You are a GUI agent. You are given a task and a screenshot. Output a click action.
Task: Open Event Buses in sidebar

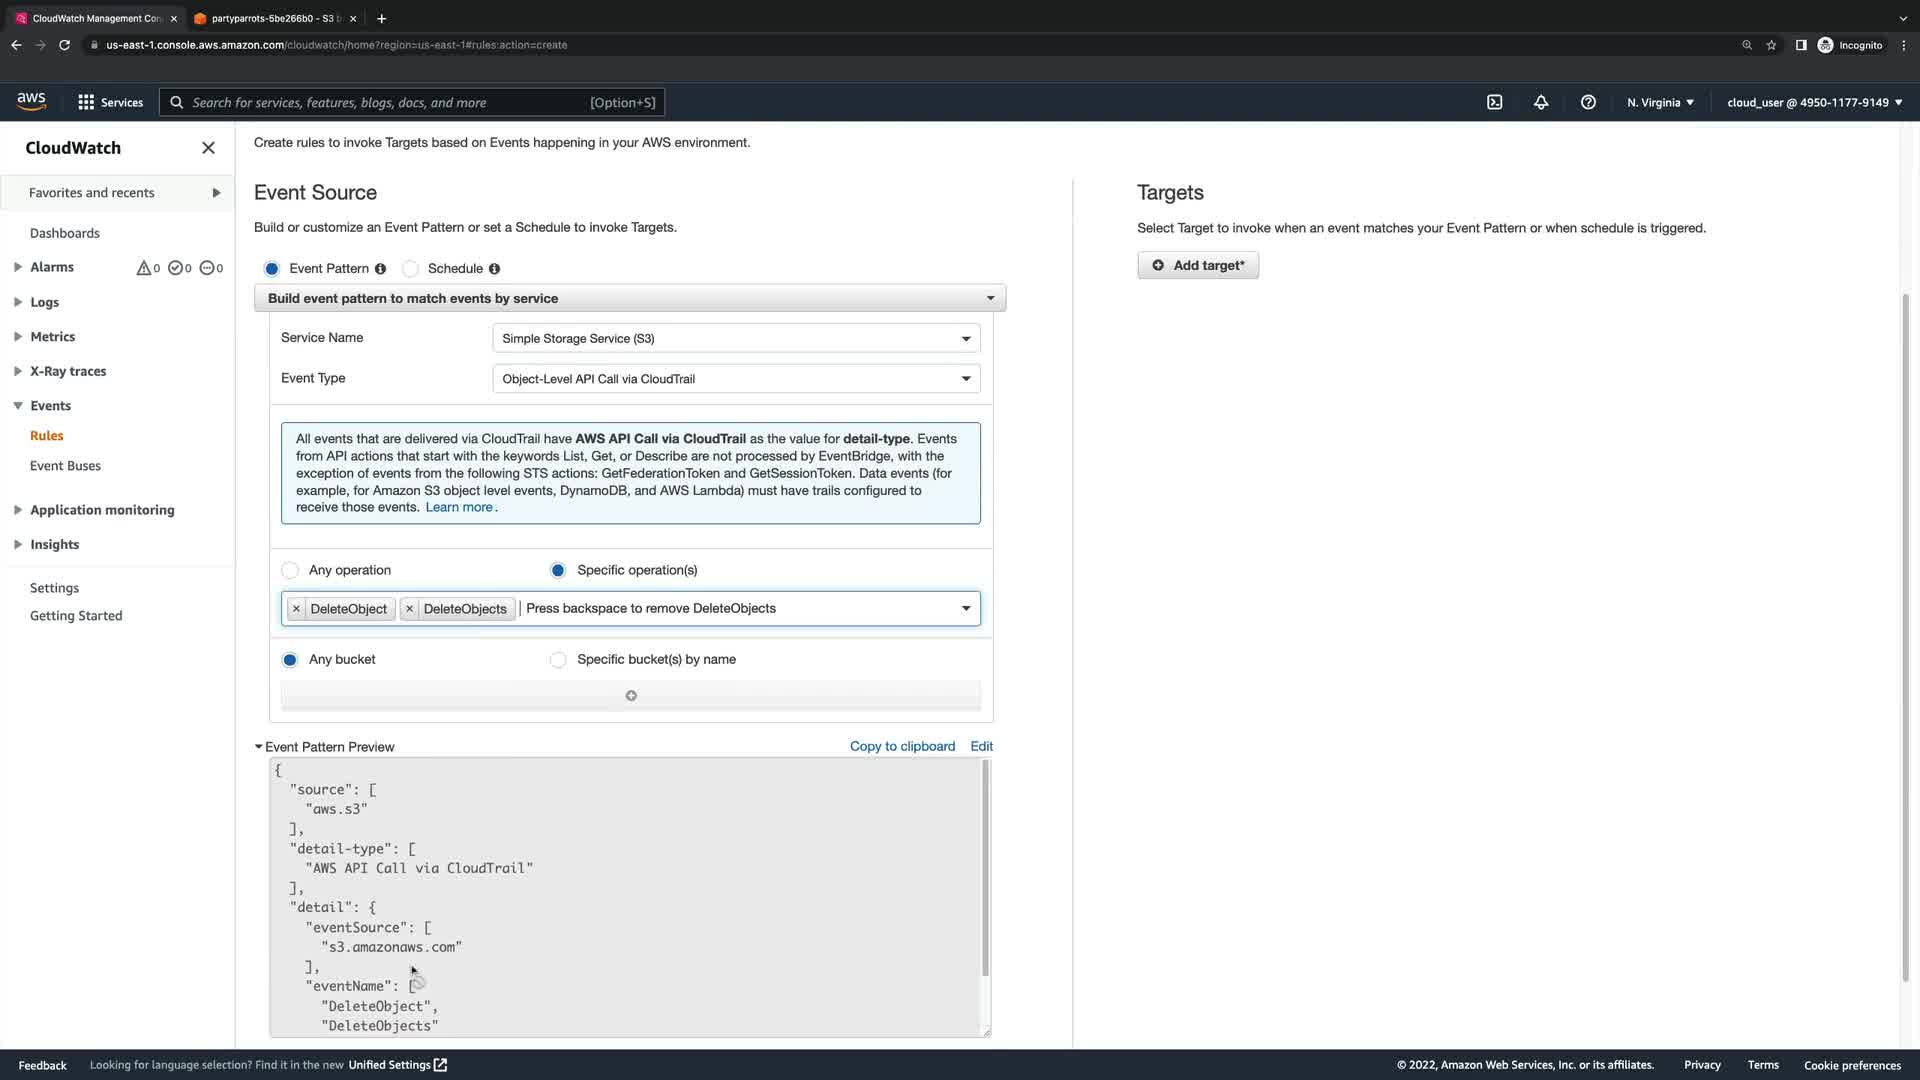pyautogui.click(x=65, y=466)
